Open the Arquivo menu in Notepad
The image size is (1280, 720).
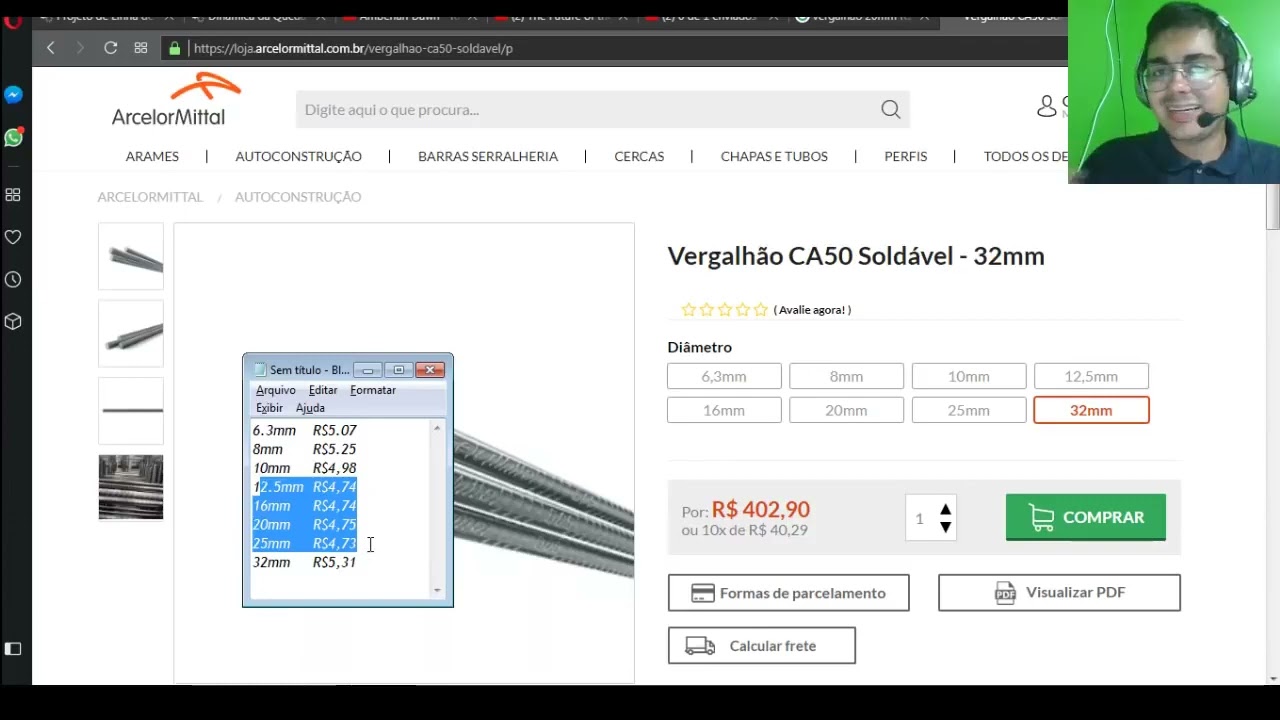coord(275,390)
